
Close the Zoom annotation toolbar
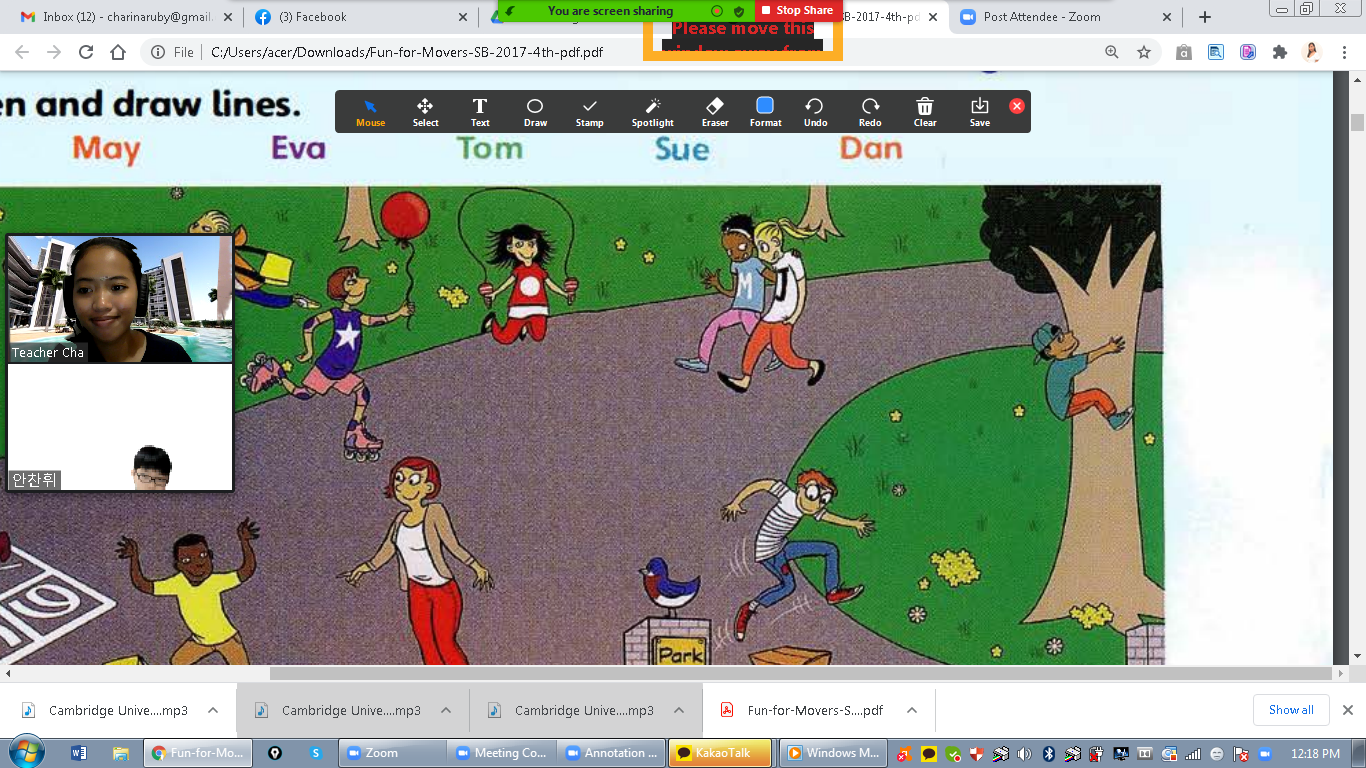pyautogui.click(x=1017, y=106)
